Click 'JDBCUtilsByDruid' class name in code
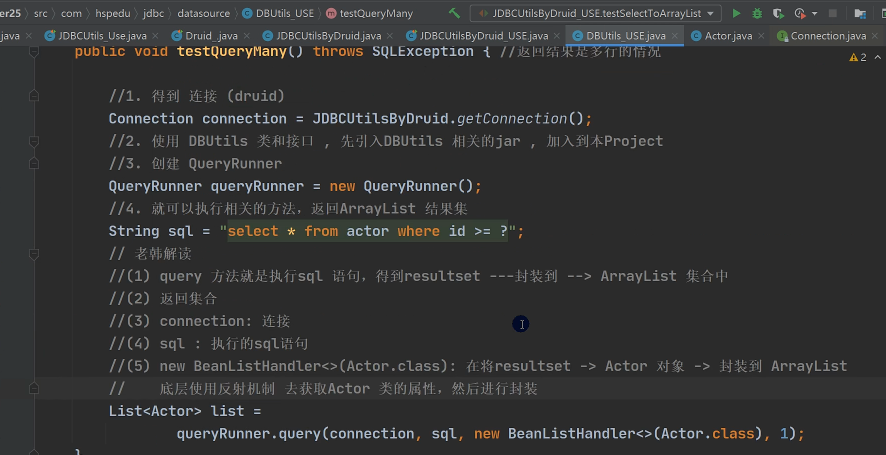 click(x=380, y=119)
